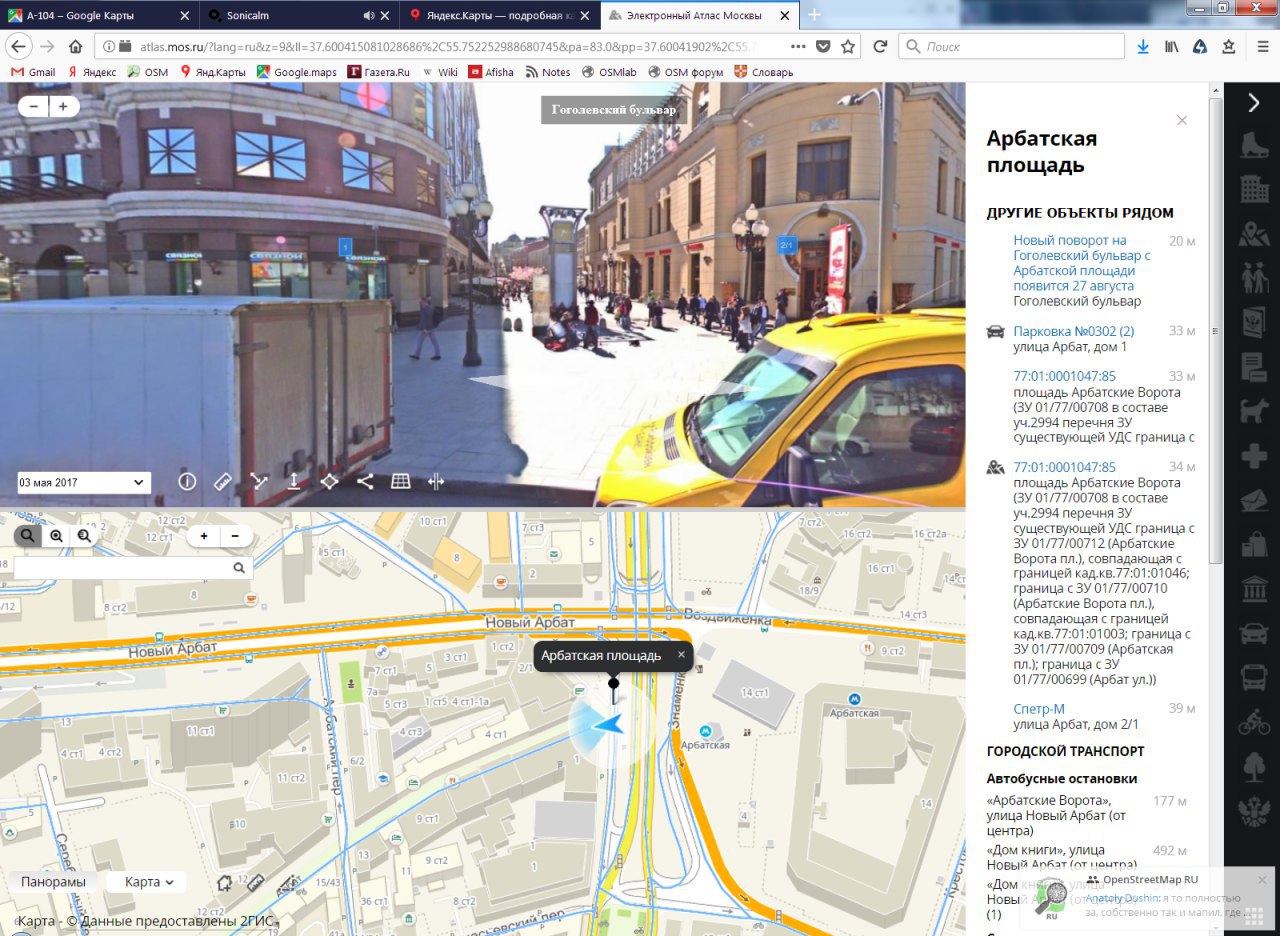Screen dimensions: 1280x936
Task: Share the panorama view
Action: 365,481
